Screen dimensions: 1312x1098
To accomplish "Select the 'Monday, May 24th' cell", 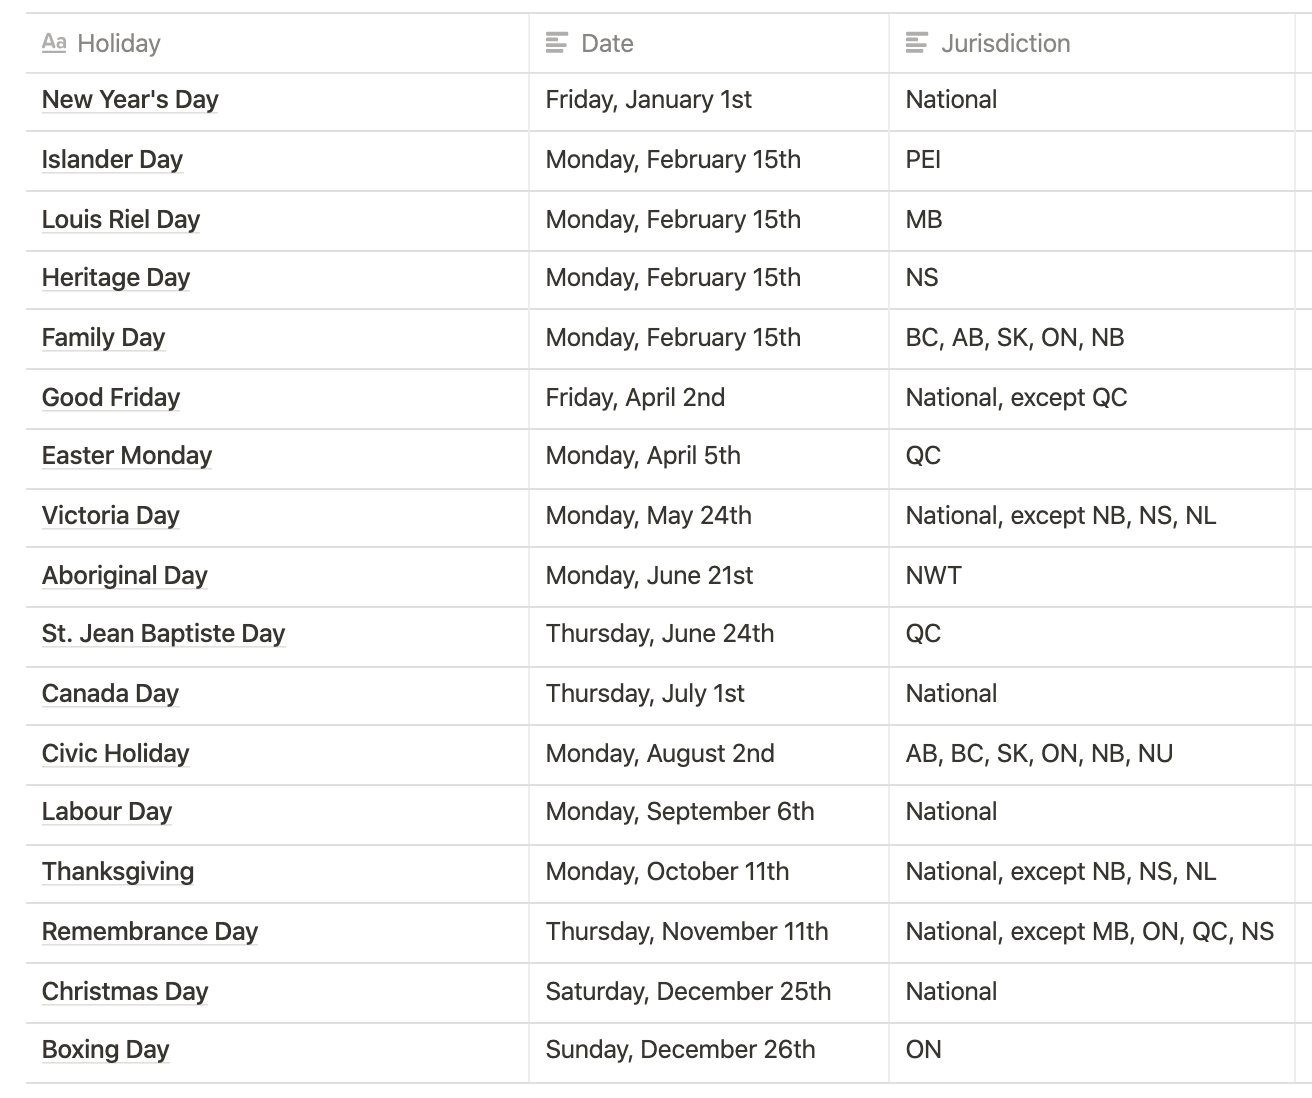I will click(x=709, y=517).
